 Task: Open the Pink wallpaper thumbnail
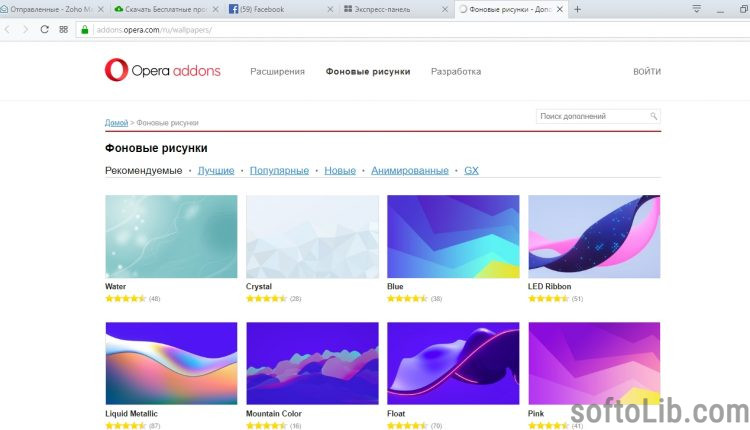coord(594,363)
